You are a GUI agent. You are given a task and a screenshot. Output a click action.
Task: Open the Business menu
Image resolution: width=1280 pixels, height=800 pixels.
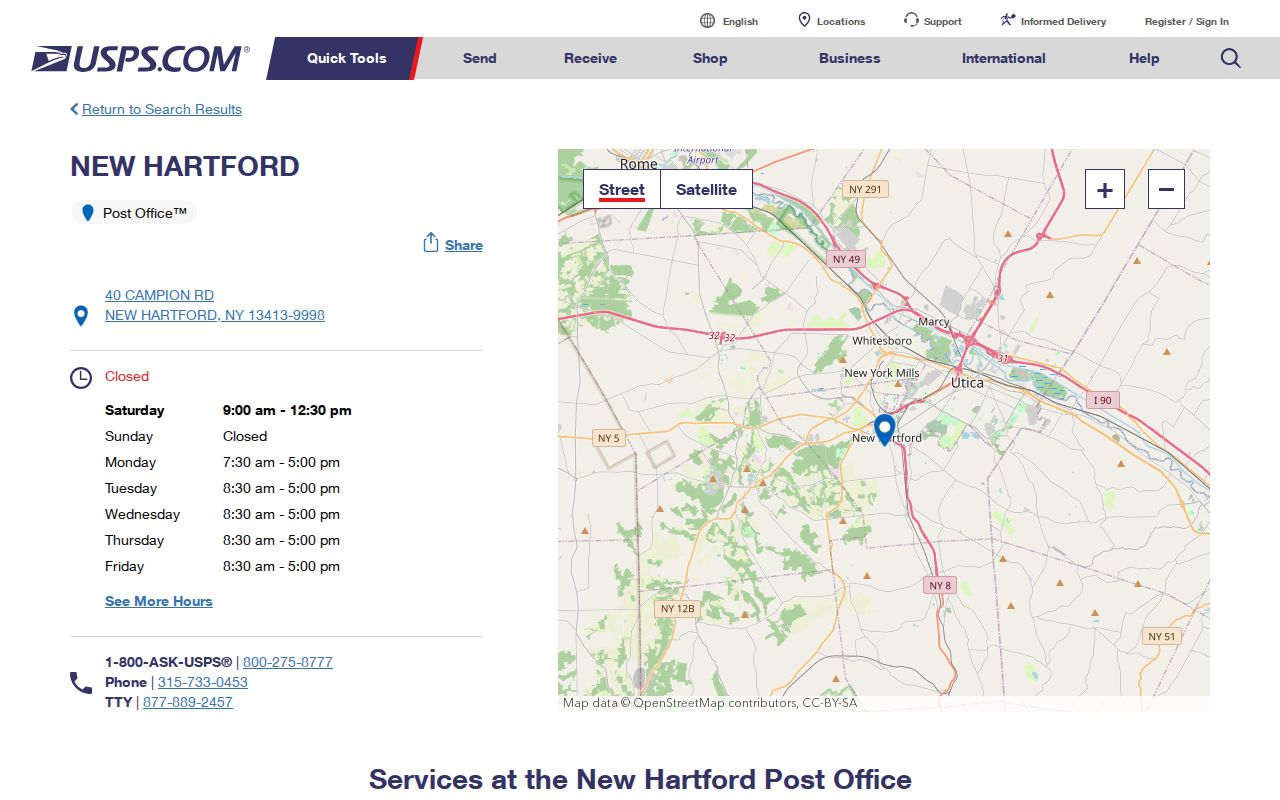850,58
